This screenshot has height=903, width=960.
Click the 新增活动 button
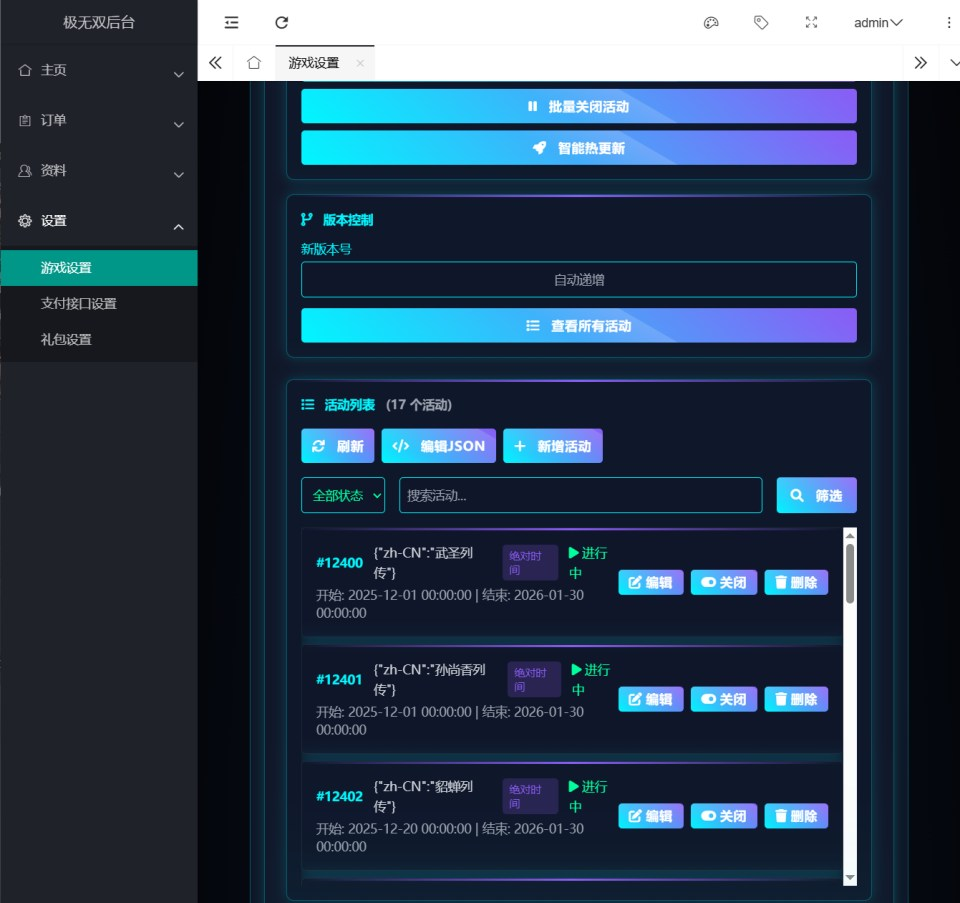pyautogui.click(x=552, y=446)
